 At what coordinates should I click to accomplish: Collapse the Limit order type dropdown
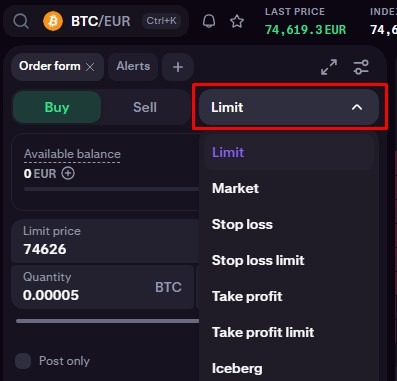click(289, 107)
